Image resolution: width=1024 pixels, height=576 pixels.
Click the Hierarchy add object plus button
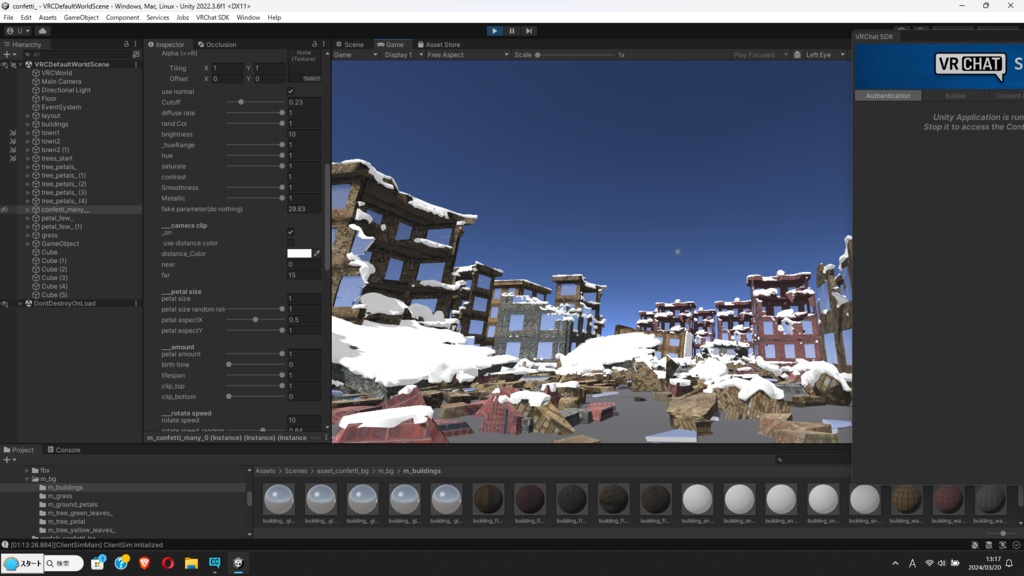tap(8, 54)
